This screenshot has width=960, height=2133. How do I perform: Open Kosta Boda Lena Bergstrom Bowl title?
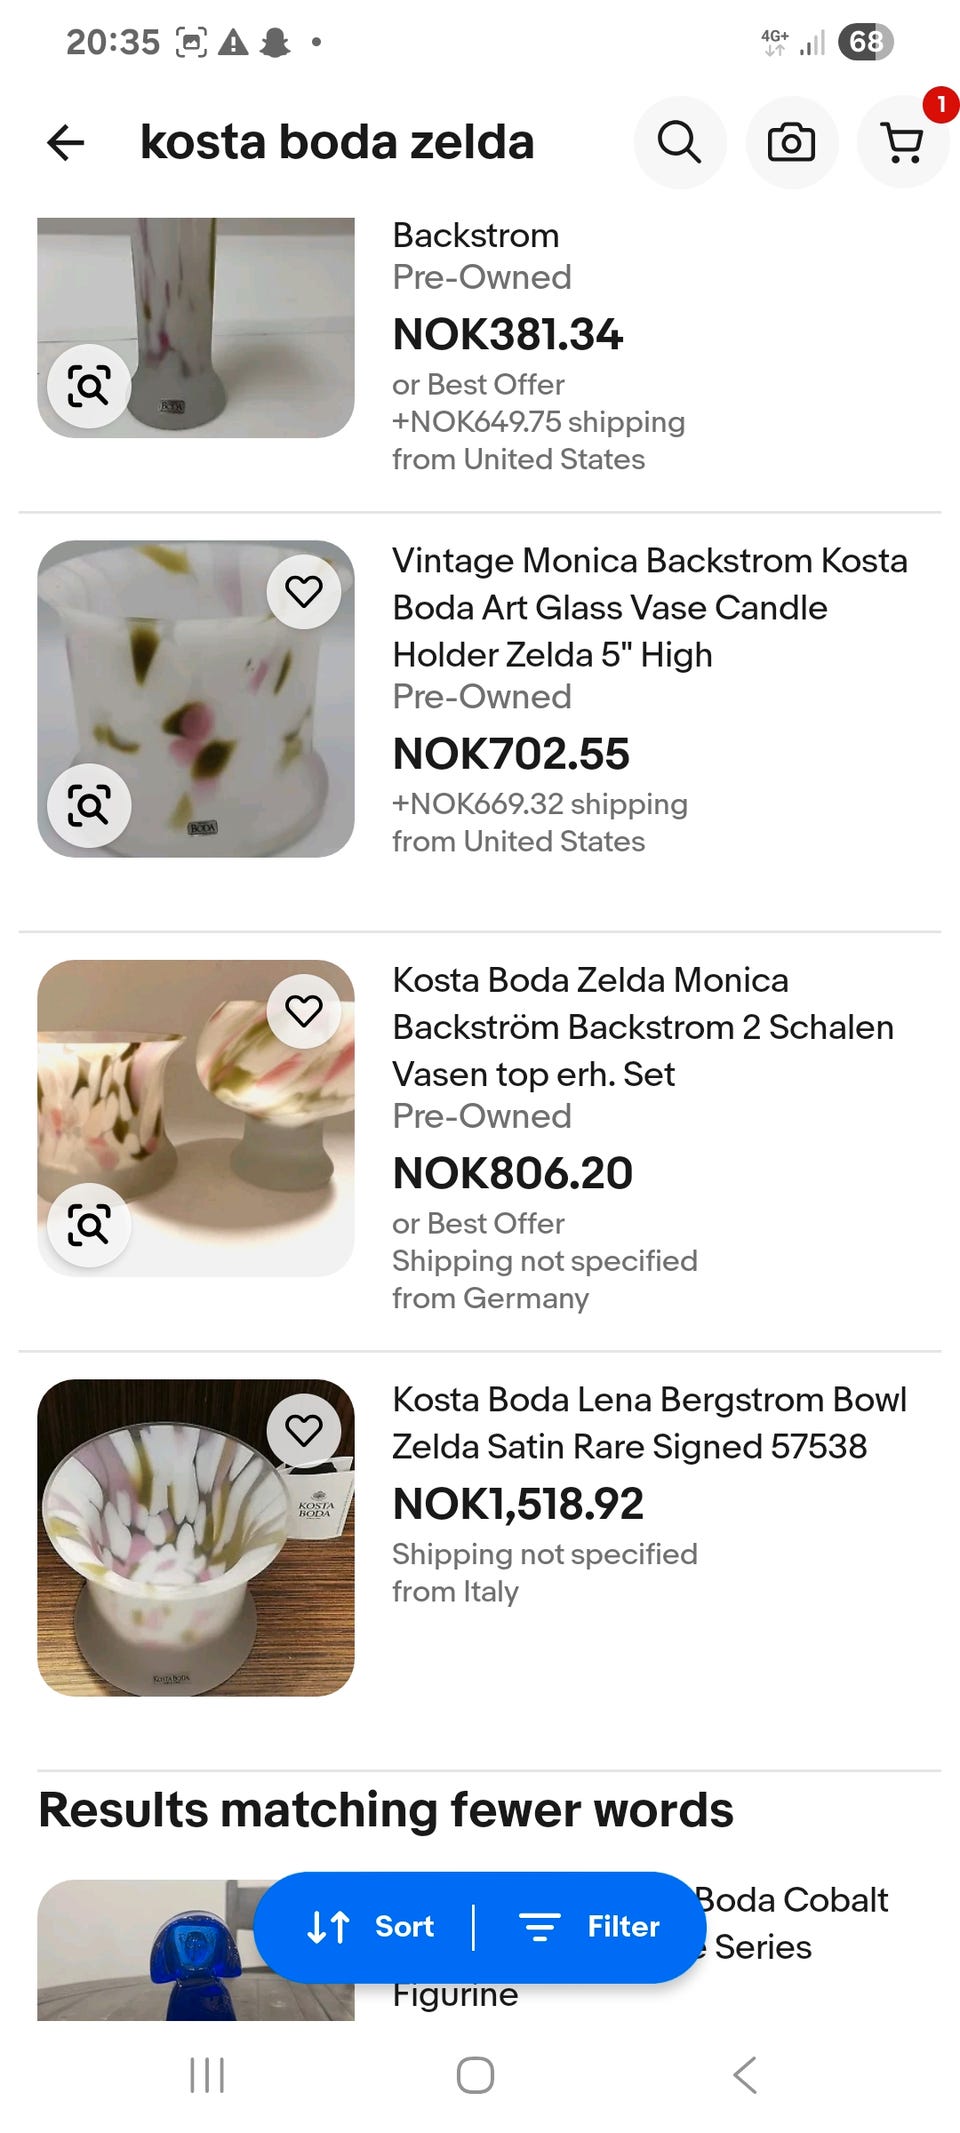649,1423
